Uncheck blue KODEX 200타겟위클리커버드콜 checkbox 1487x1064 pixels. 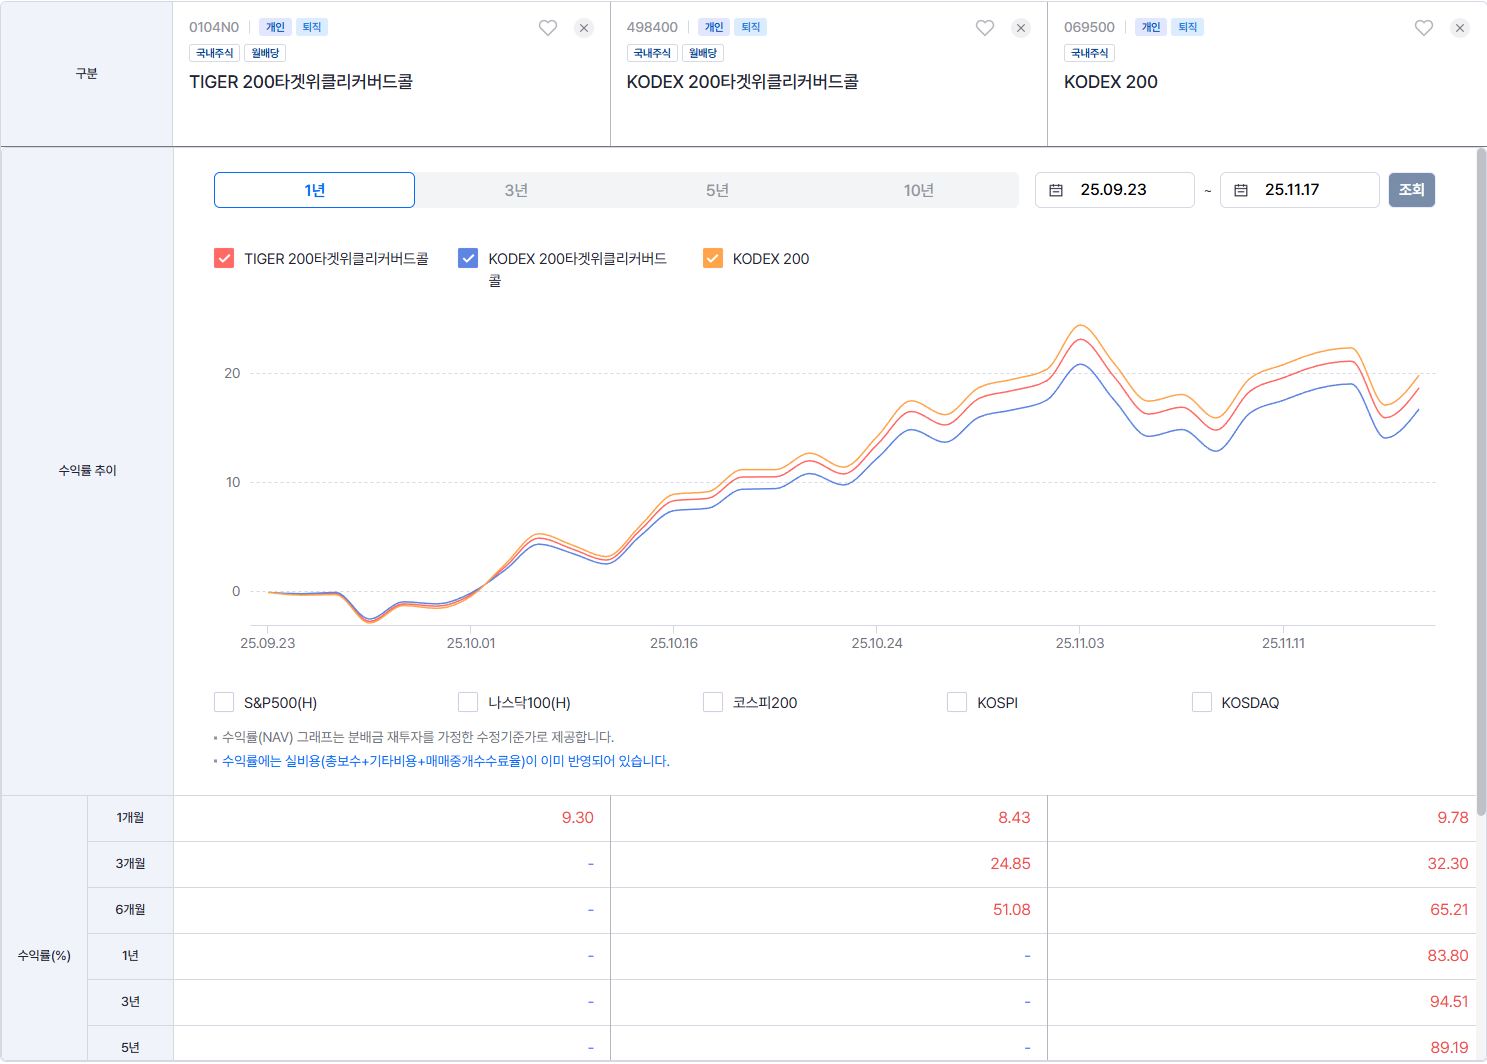click(x=468, y=259)
